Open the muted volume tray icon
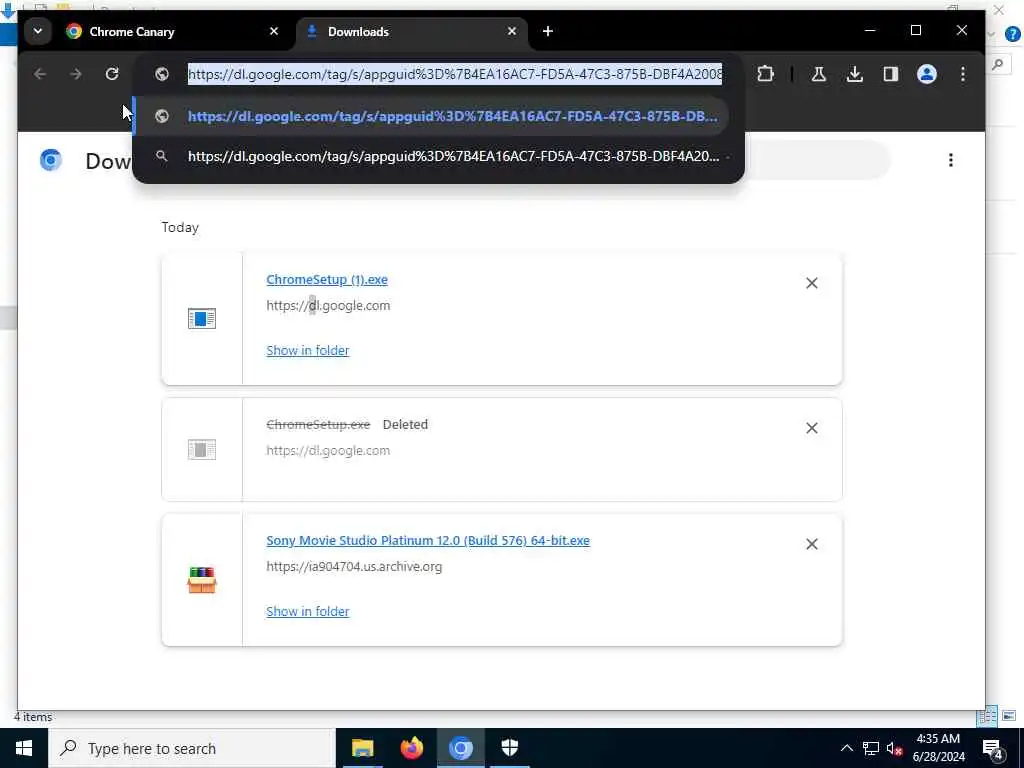 click(x=895, y=748)
